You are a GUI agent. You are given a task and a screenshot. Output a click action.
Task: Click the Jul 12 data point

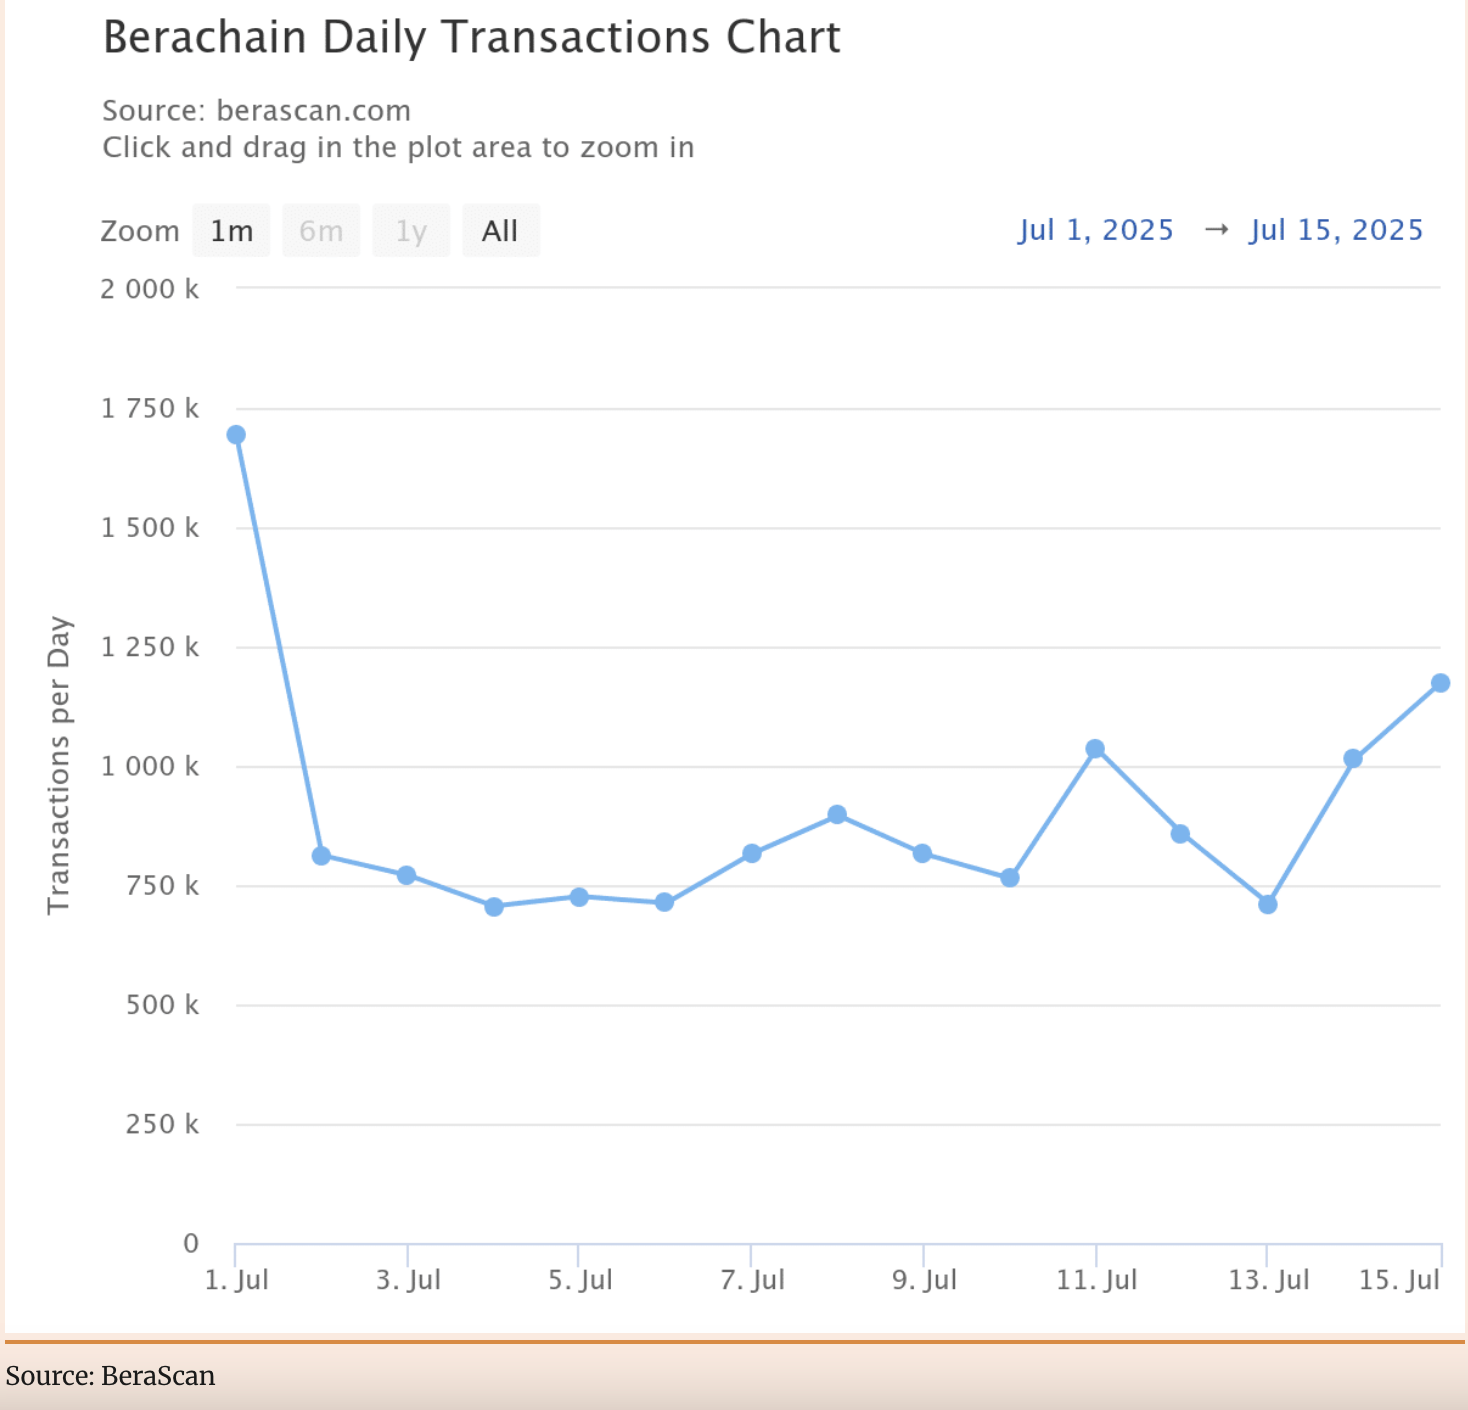click(x=1180, y=834)
